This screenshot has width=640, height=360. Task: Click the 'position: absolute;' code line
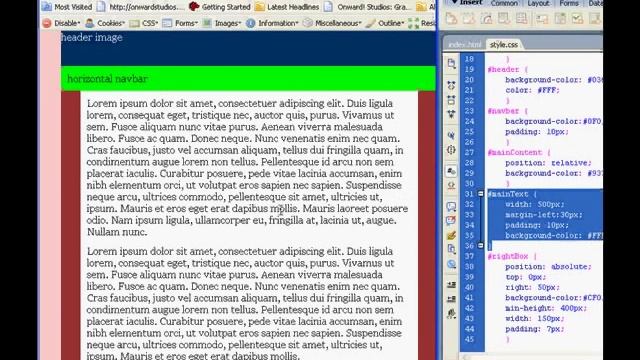[548, 267]
